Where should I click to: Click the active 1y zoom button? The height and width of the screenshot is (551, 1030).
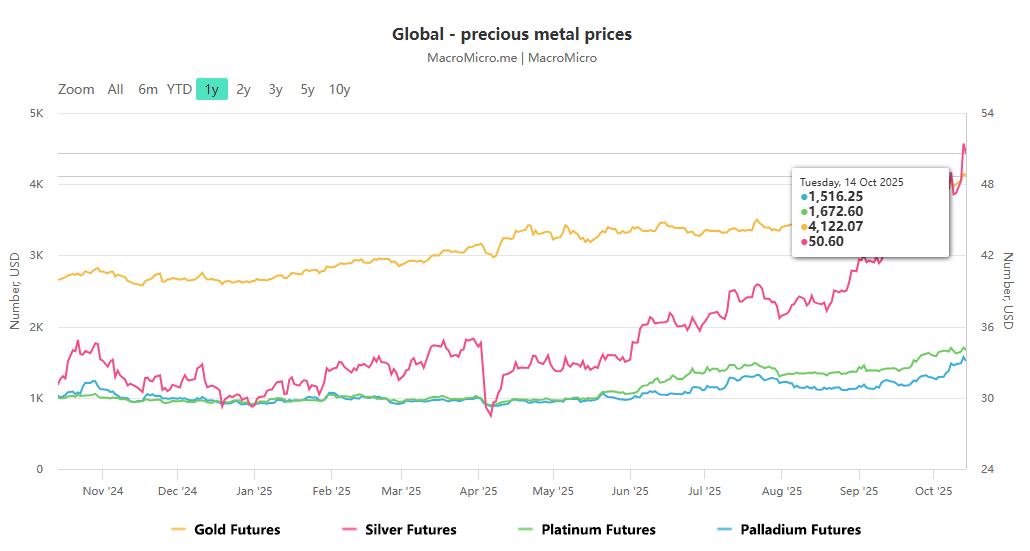212,89
